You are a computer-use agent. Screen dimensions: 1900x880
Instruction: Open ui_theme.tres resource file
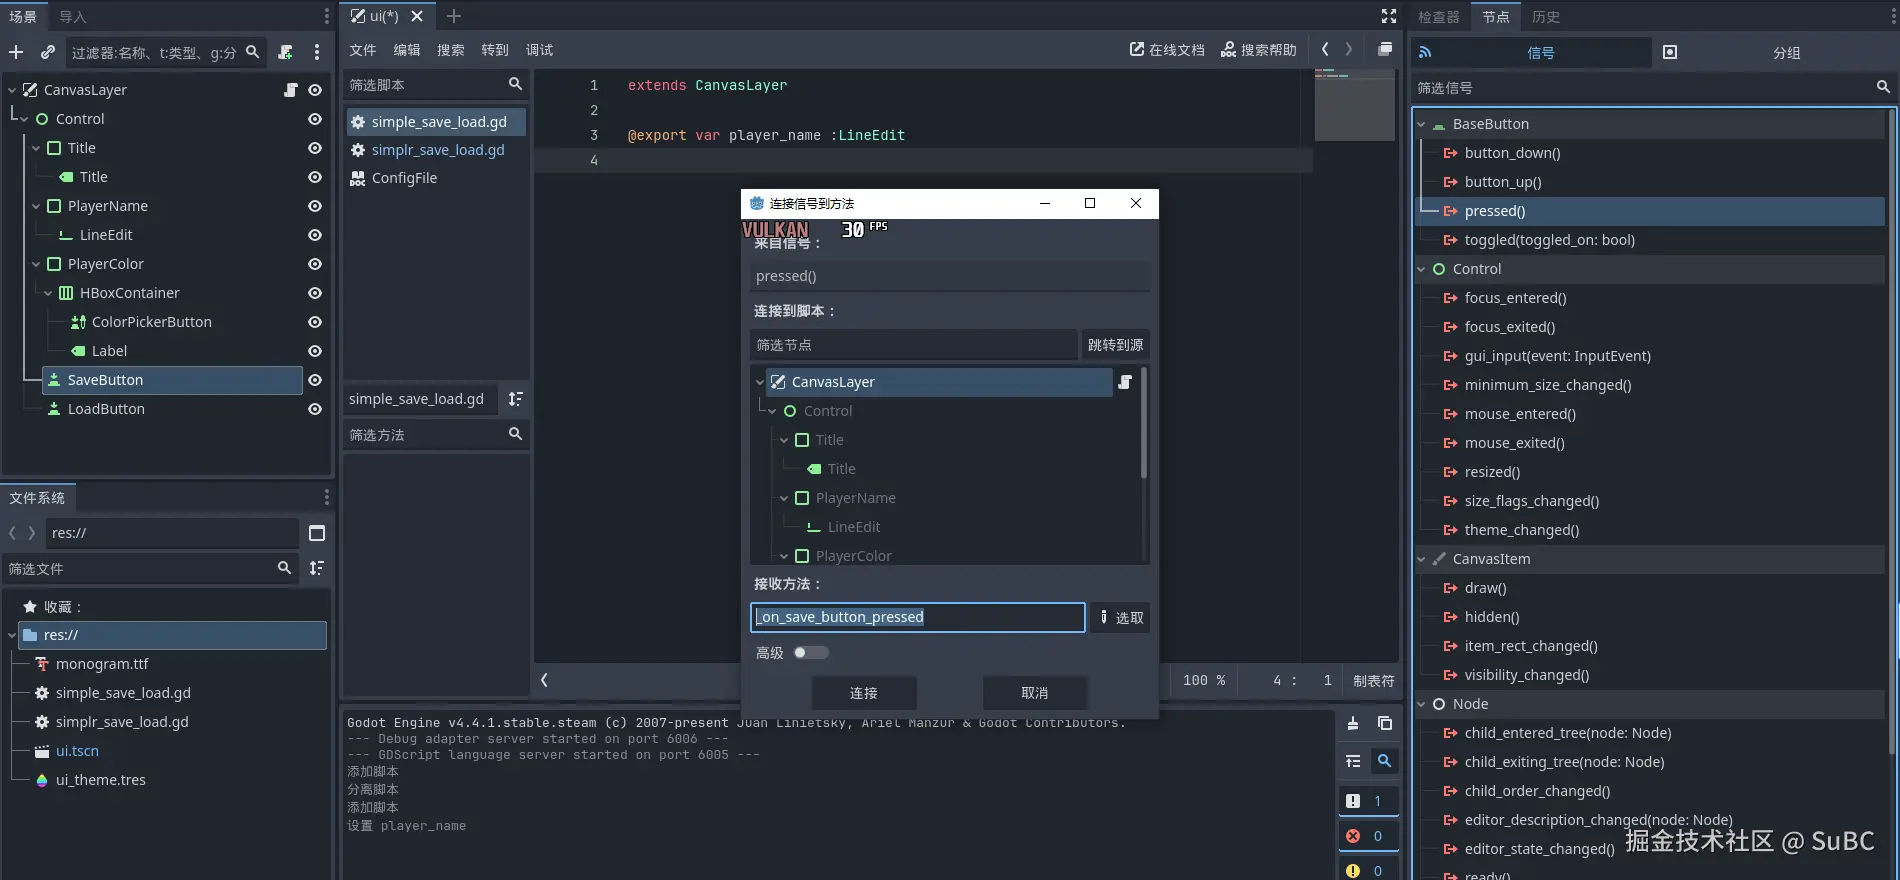[100, 780]
